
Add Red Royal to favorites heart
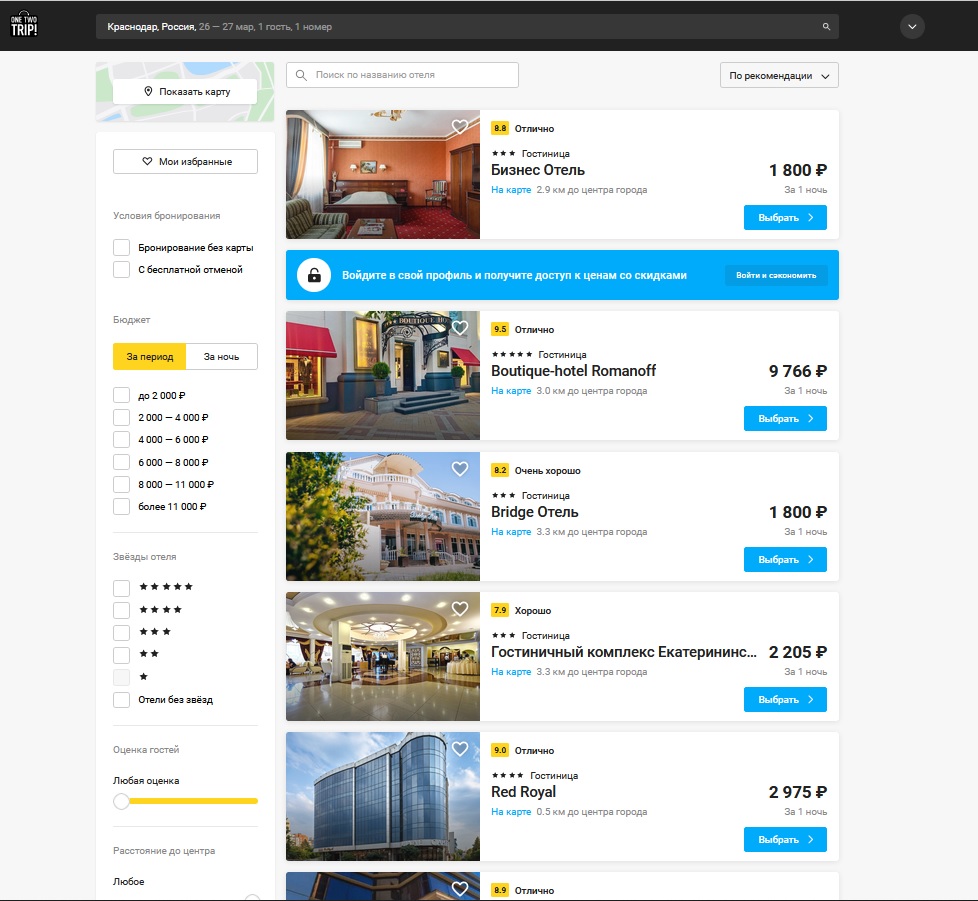(x=460, y=749)
